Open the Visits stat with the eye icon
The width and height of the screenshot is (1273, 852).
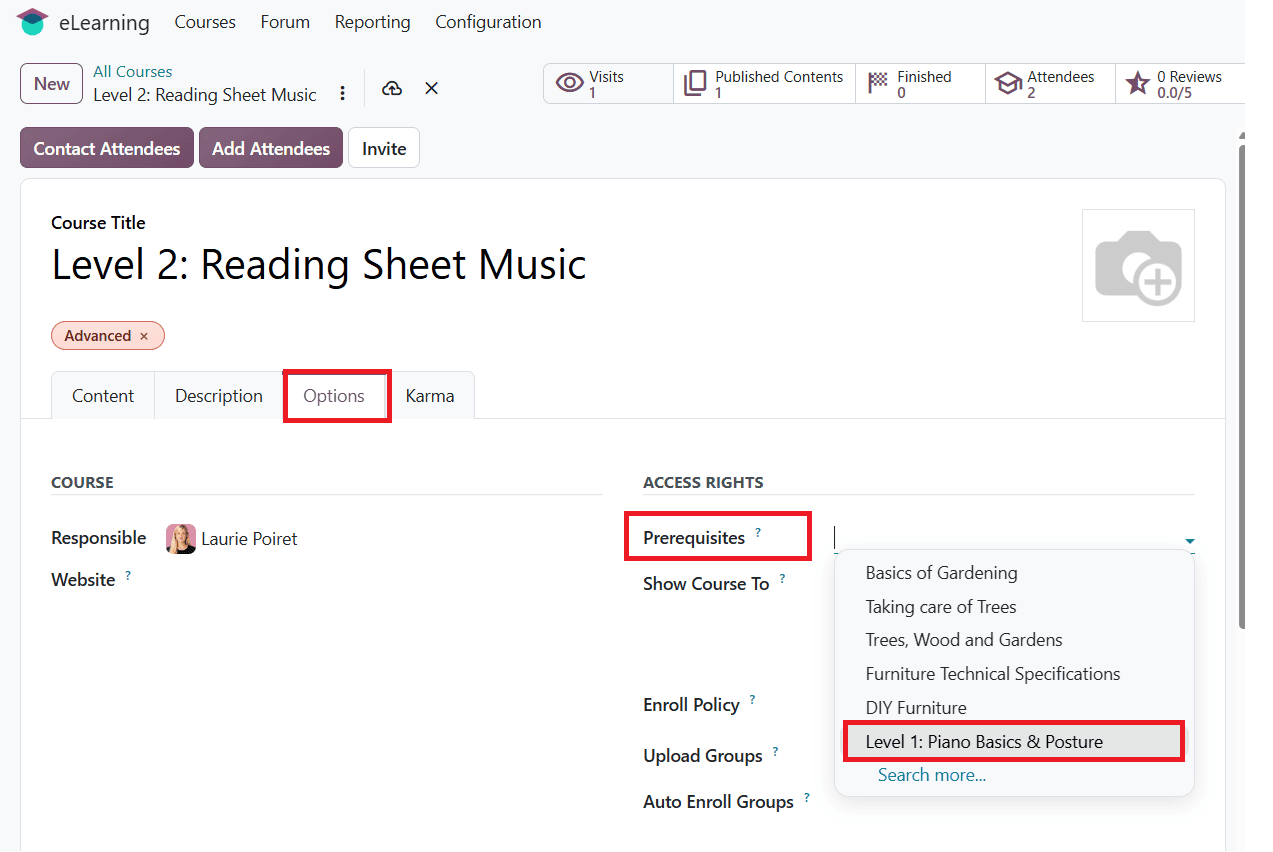pos(608,84)
